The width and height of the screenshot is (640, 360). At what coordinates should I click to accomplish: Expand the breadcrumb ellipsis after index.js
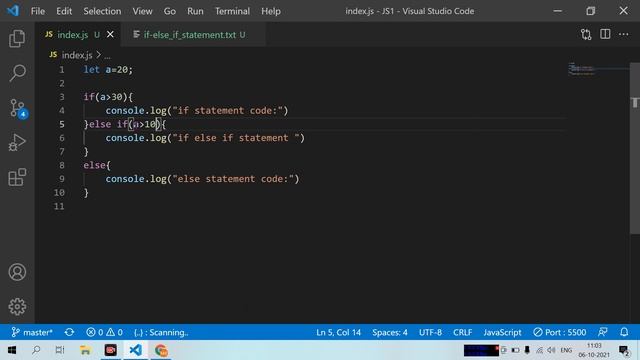tap(107, 56)
